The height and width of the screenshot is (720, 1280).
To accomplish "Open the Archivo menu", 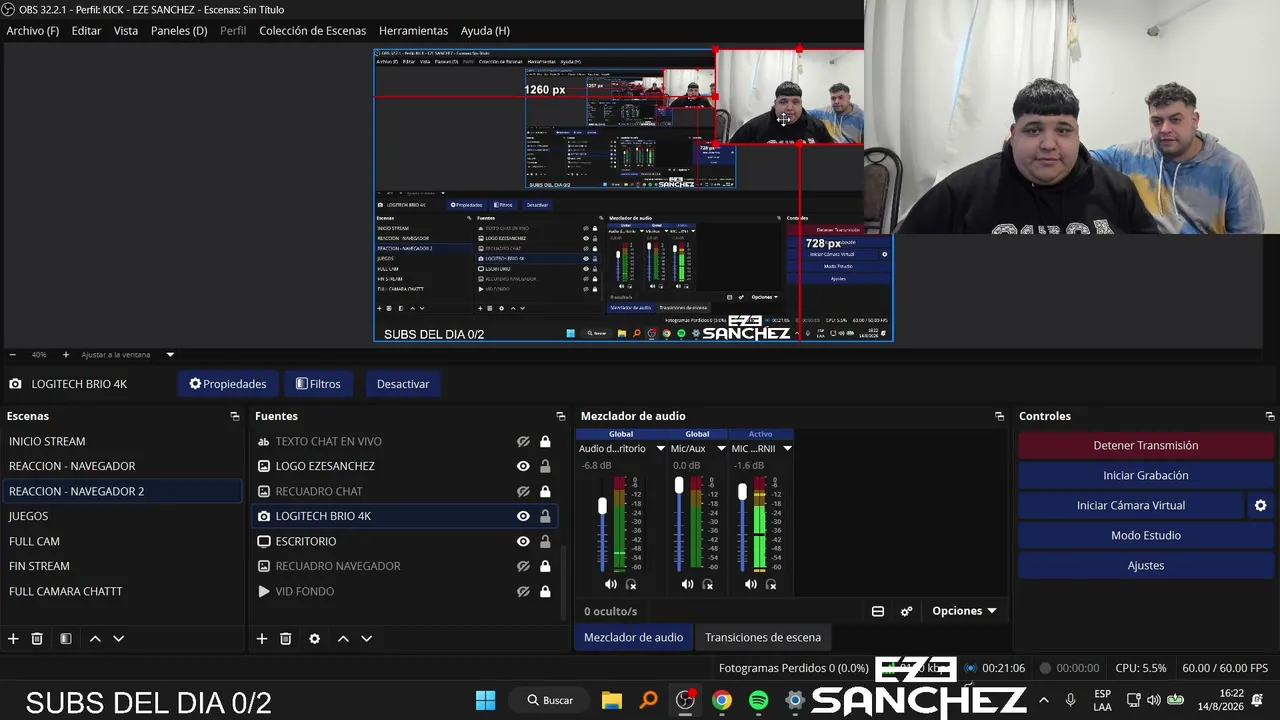I will [x=33, y=31].
